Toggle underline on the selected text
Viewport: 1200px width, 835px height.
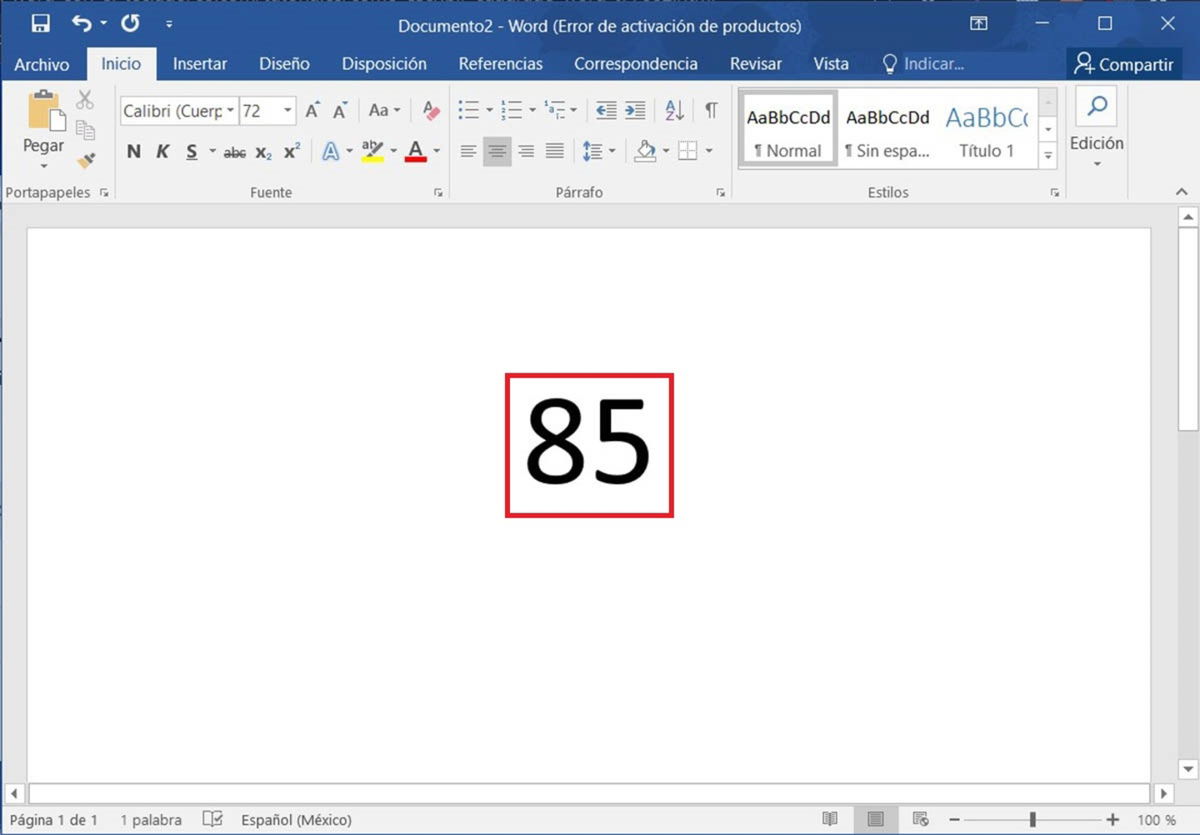(192, 151)
